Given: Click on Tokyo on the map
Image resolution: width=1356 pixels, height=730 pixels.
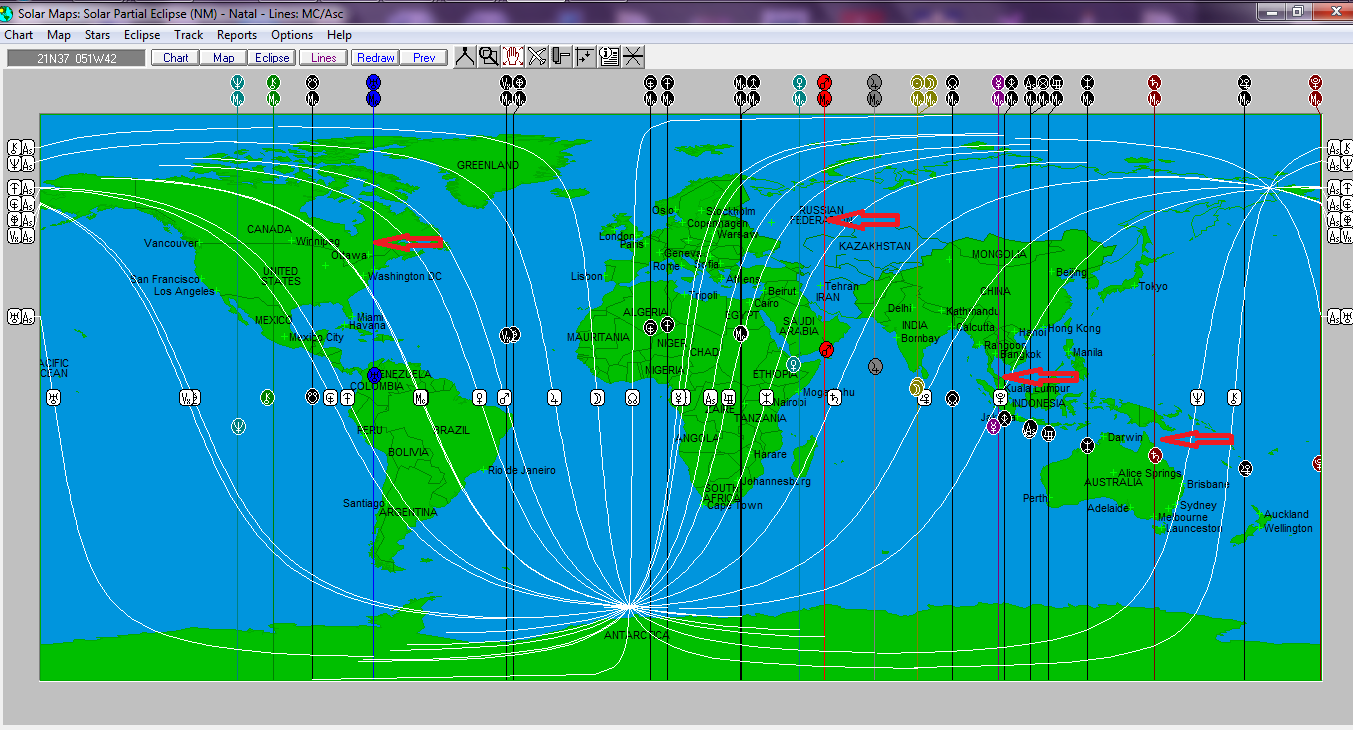Looking at the screenshot, I should pyautogui.click(x=1152, y=287).
